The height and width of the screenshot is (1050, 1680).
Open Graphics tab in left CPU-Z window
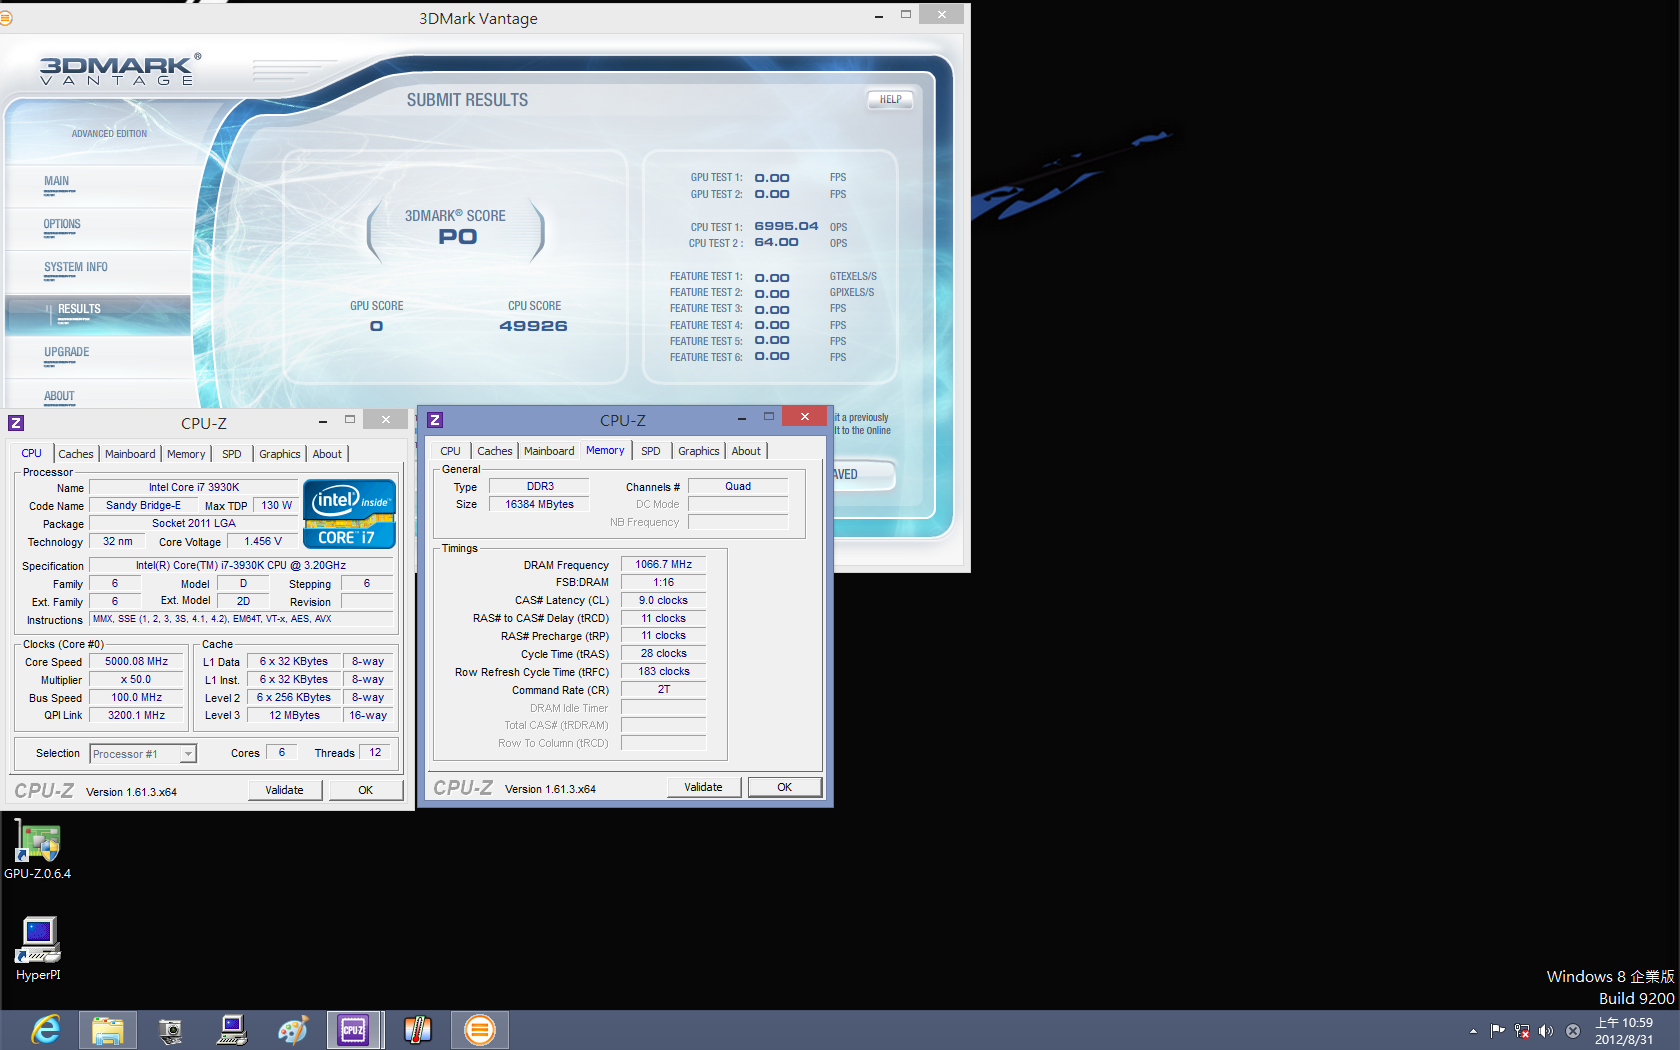point(280,454)
